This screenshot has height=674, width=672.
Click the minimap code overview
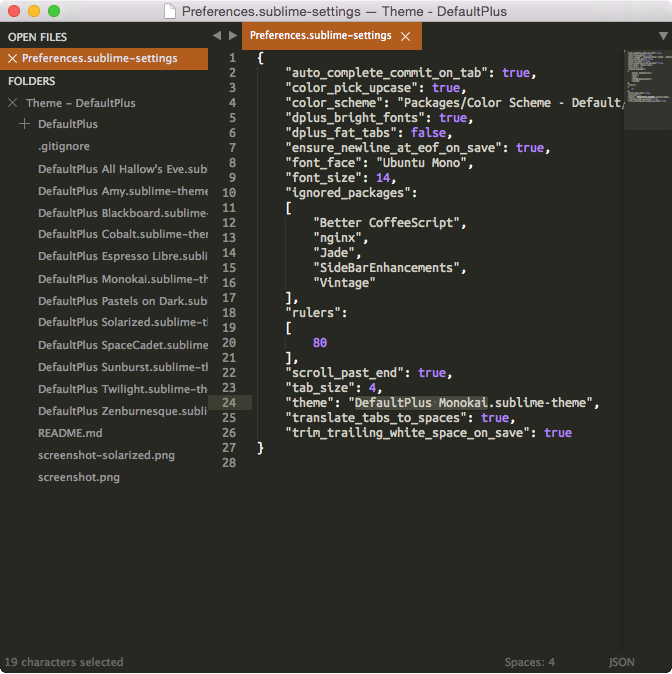click(x=647, y=90)
